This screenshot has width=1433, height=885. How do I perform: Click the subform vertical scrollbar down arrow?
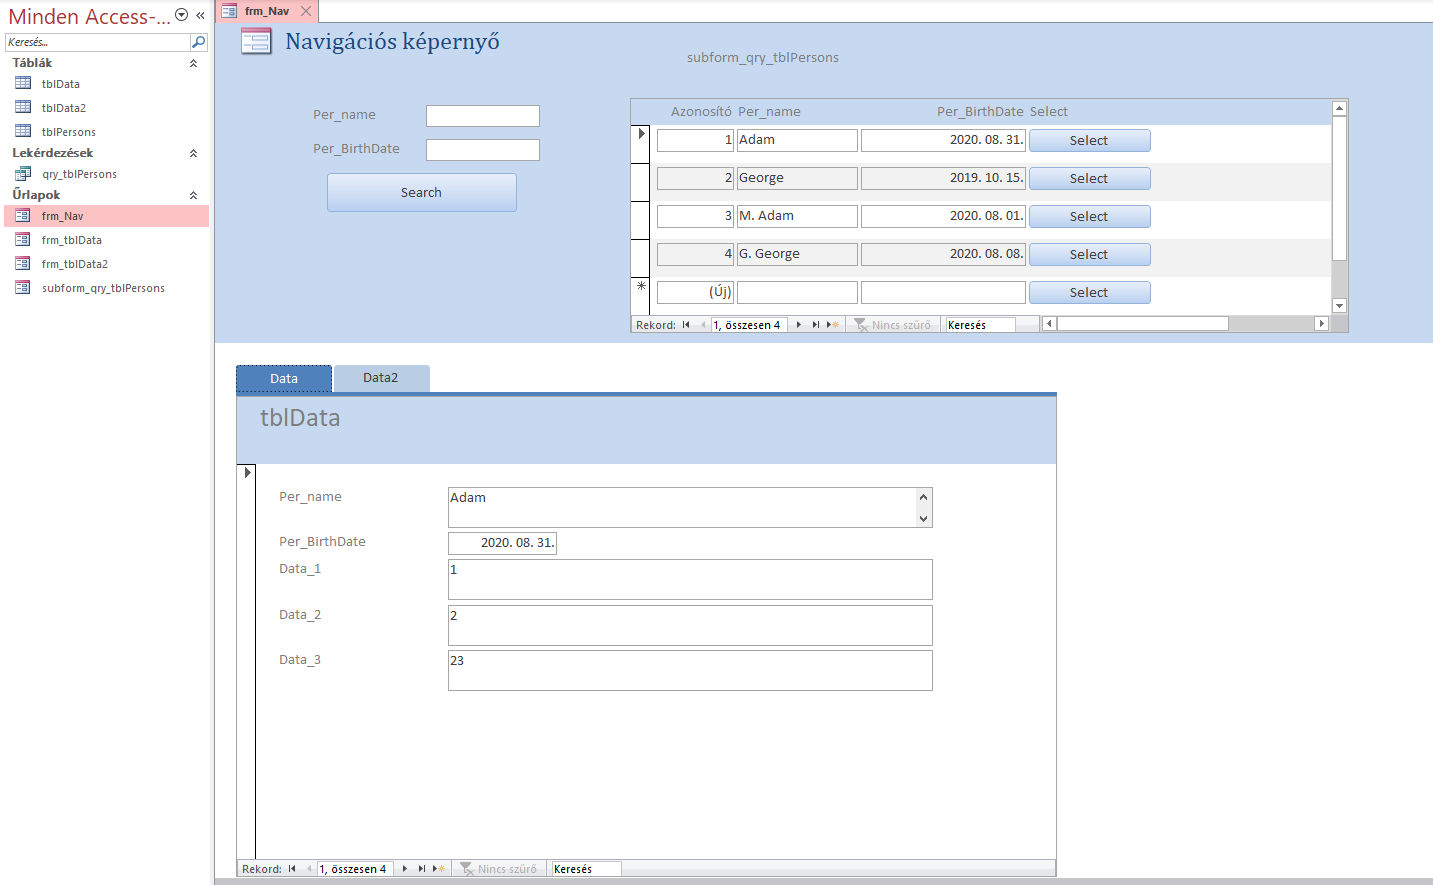(x=1339, y=306)
